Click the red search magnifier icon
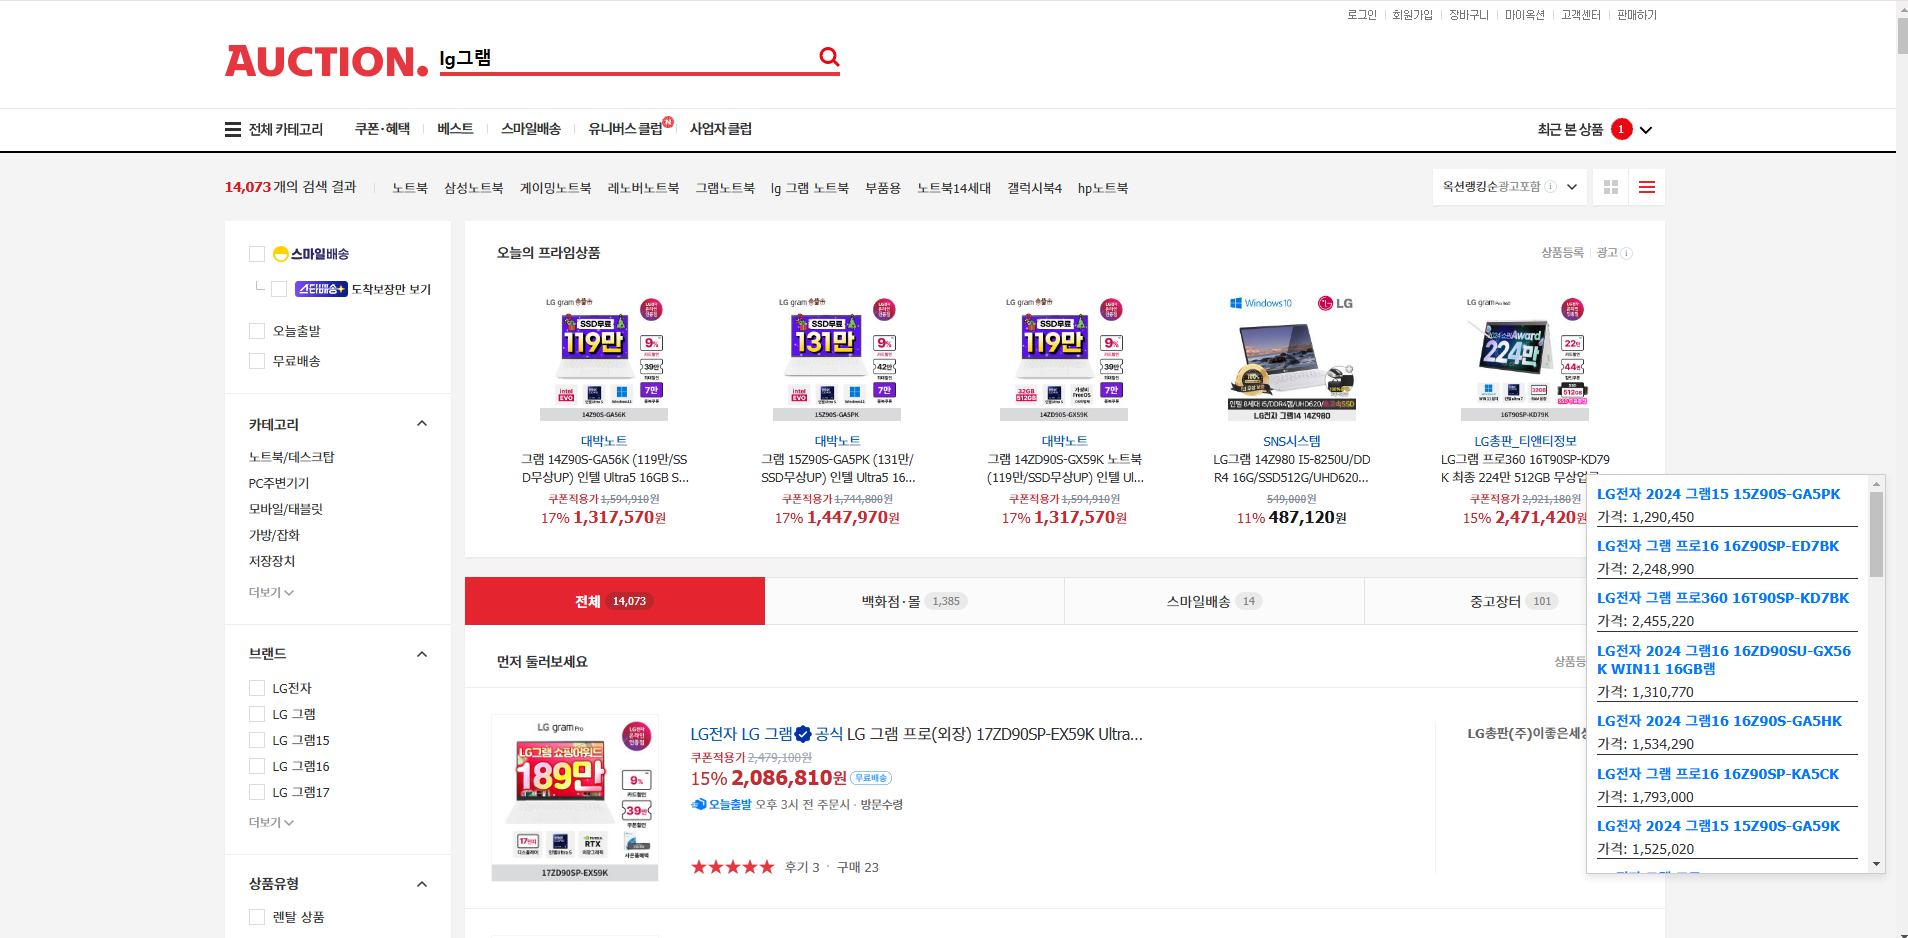 pyautogui.click(x=829, y=57)
